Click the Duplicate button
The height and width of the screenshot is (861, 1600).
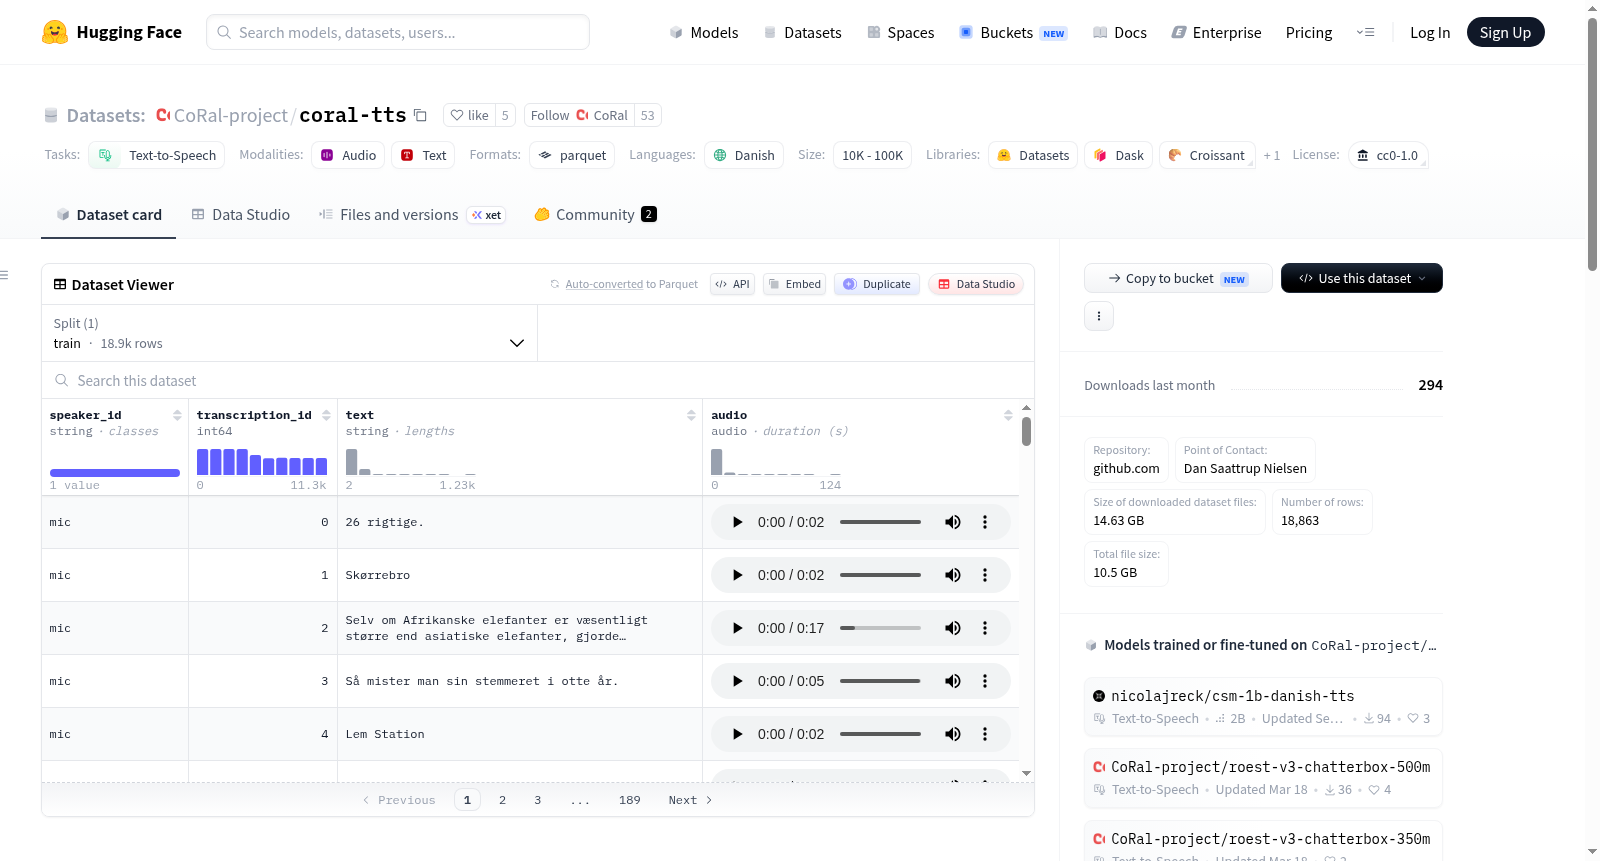877,284
